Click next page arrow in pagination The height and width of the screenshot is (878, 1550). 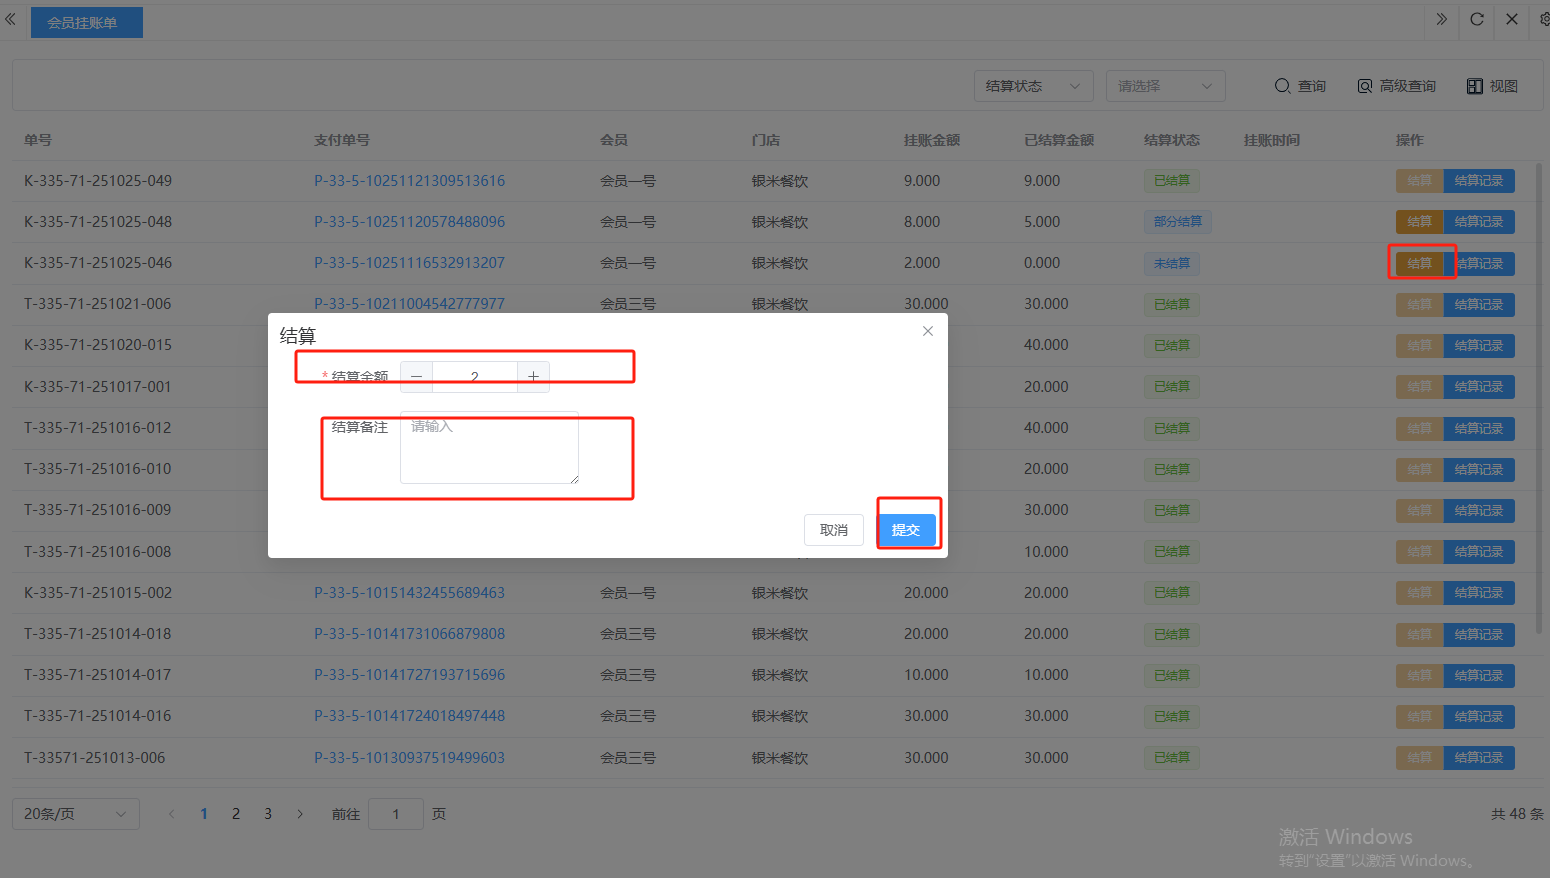[x=300, y=814]
